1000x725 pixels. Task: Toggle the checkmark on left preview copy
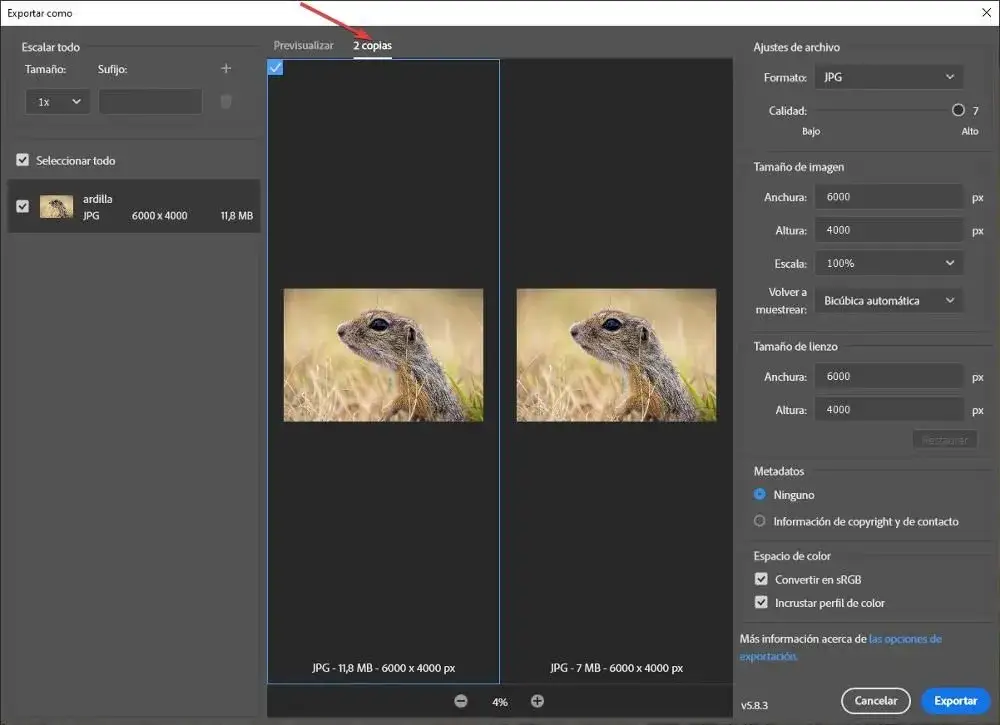pyautogui.click(x=276, y=67)
